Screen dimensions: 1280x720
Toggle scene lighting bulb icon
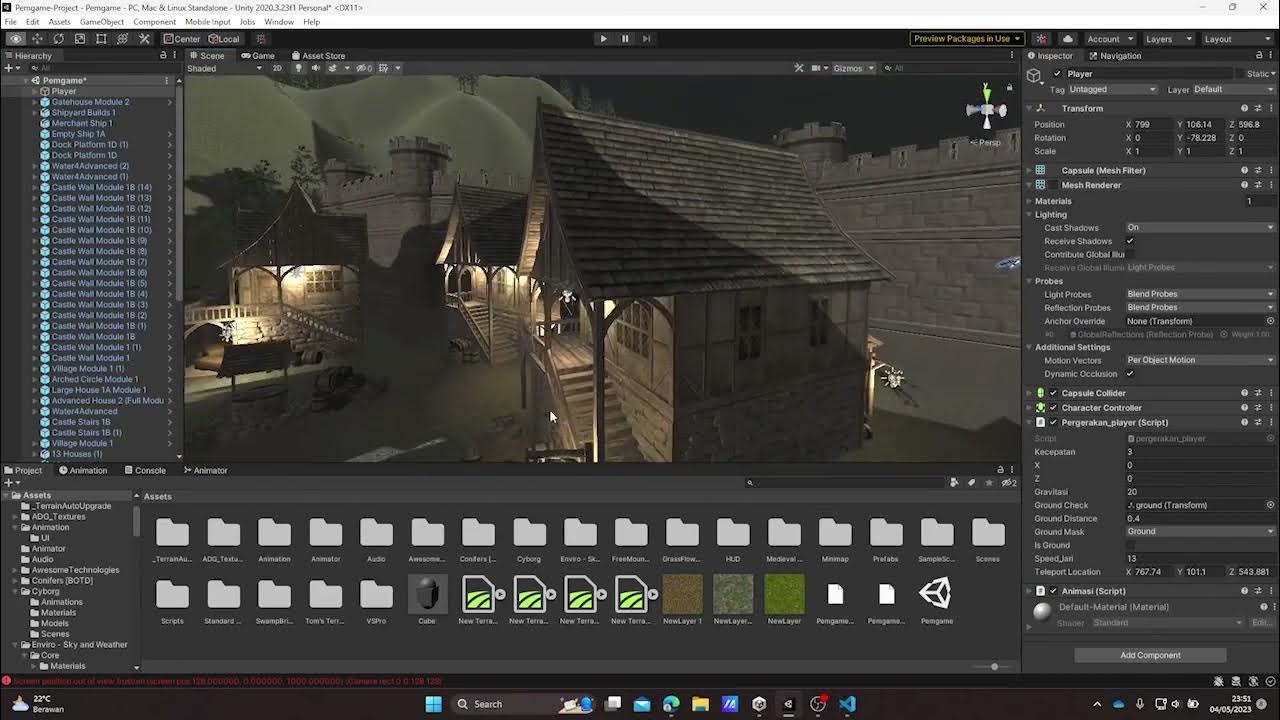298,68
